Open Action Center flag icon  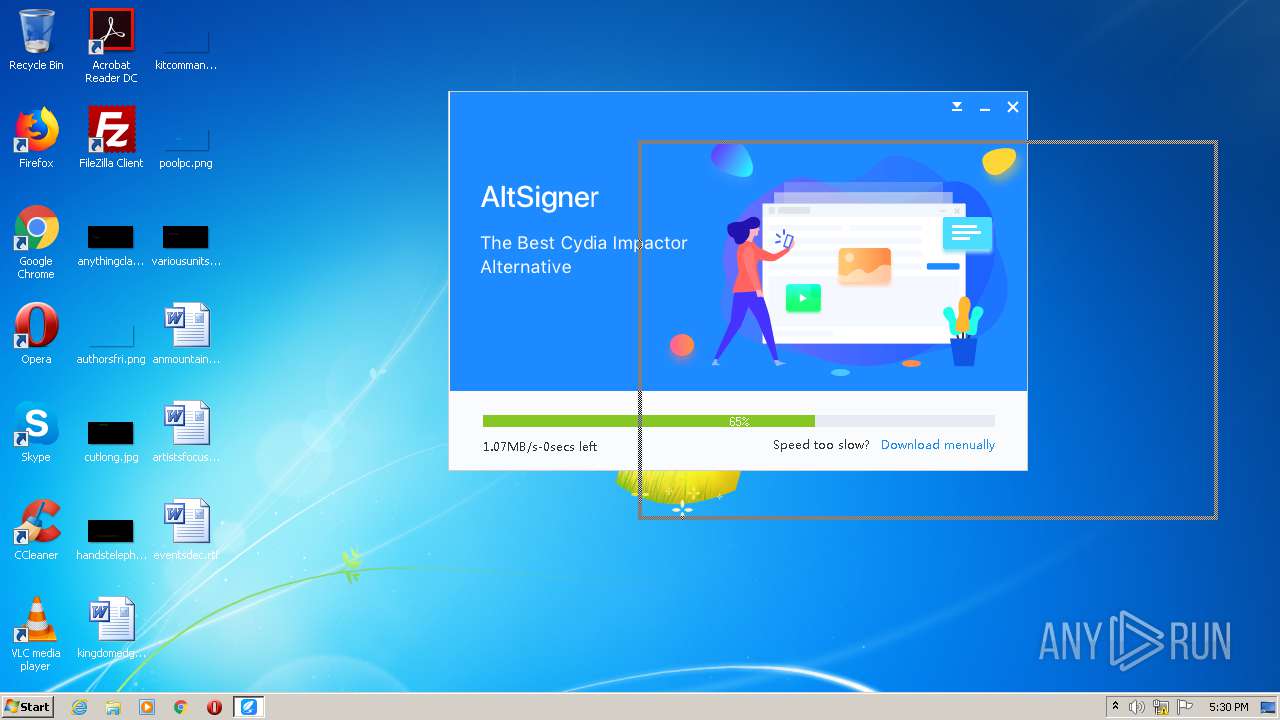(1185, 707)
